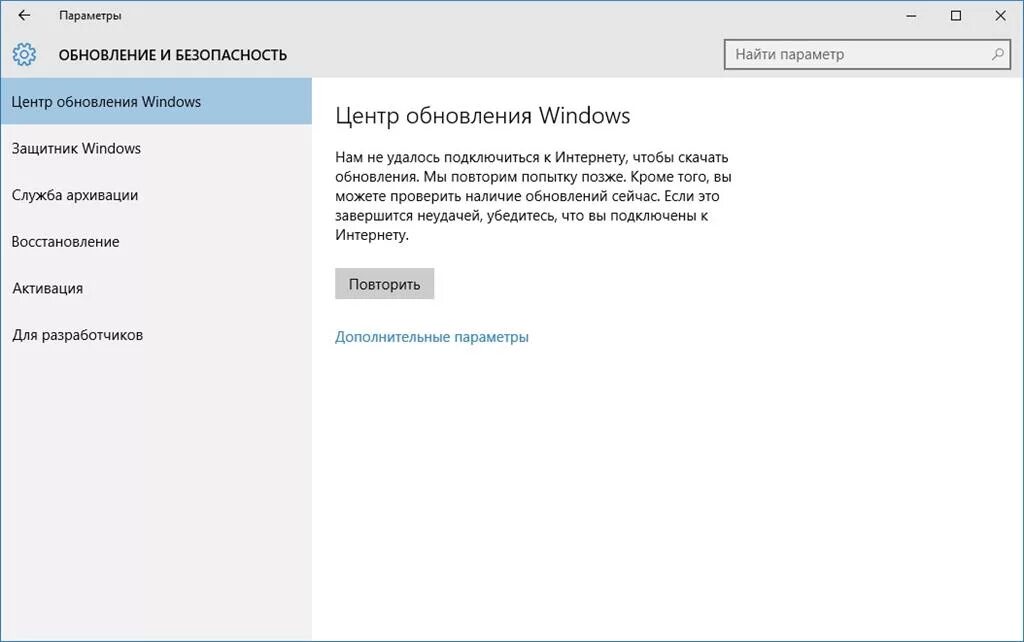Image resolution: width=1024 pixels, height=642 pixels.
Task: Open 'Дополнительные параметры' link
Action: (x=432, y=337)
